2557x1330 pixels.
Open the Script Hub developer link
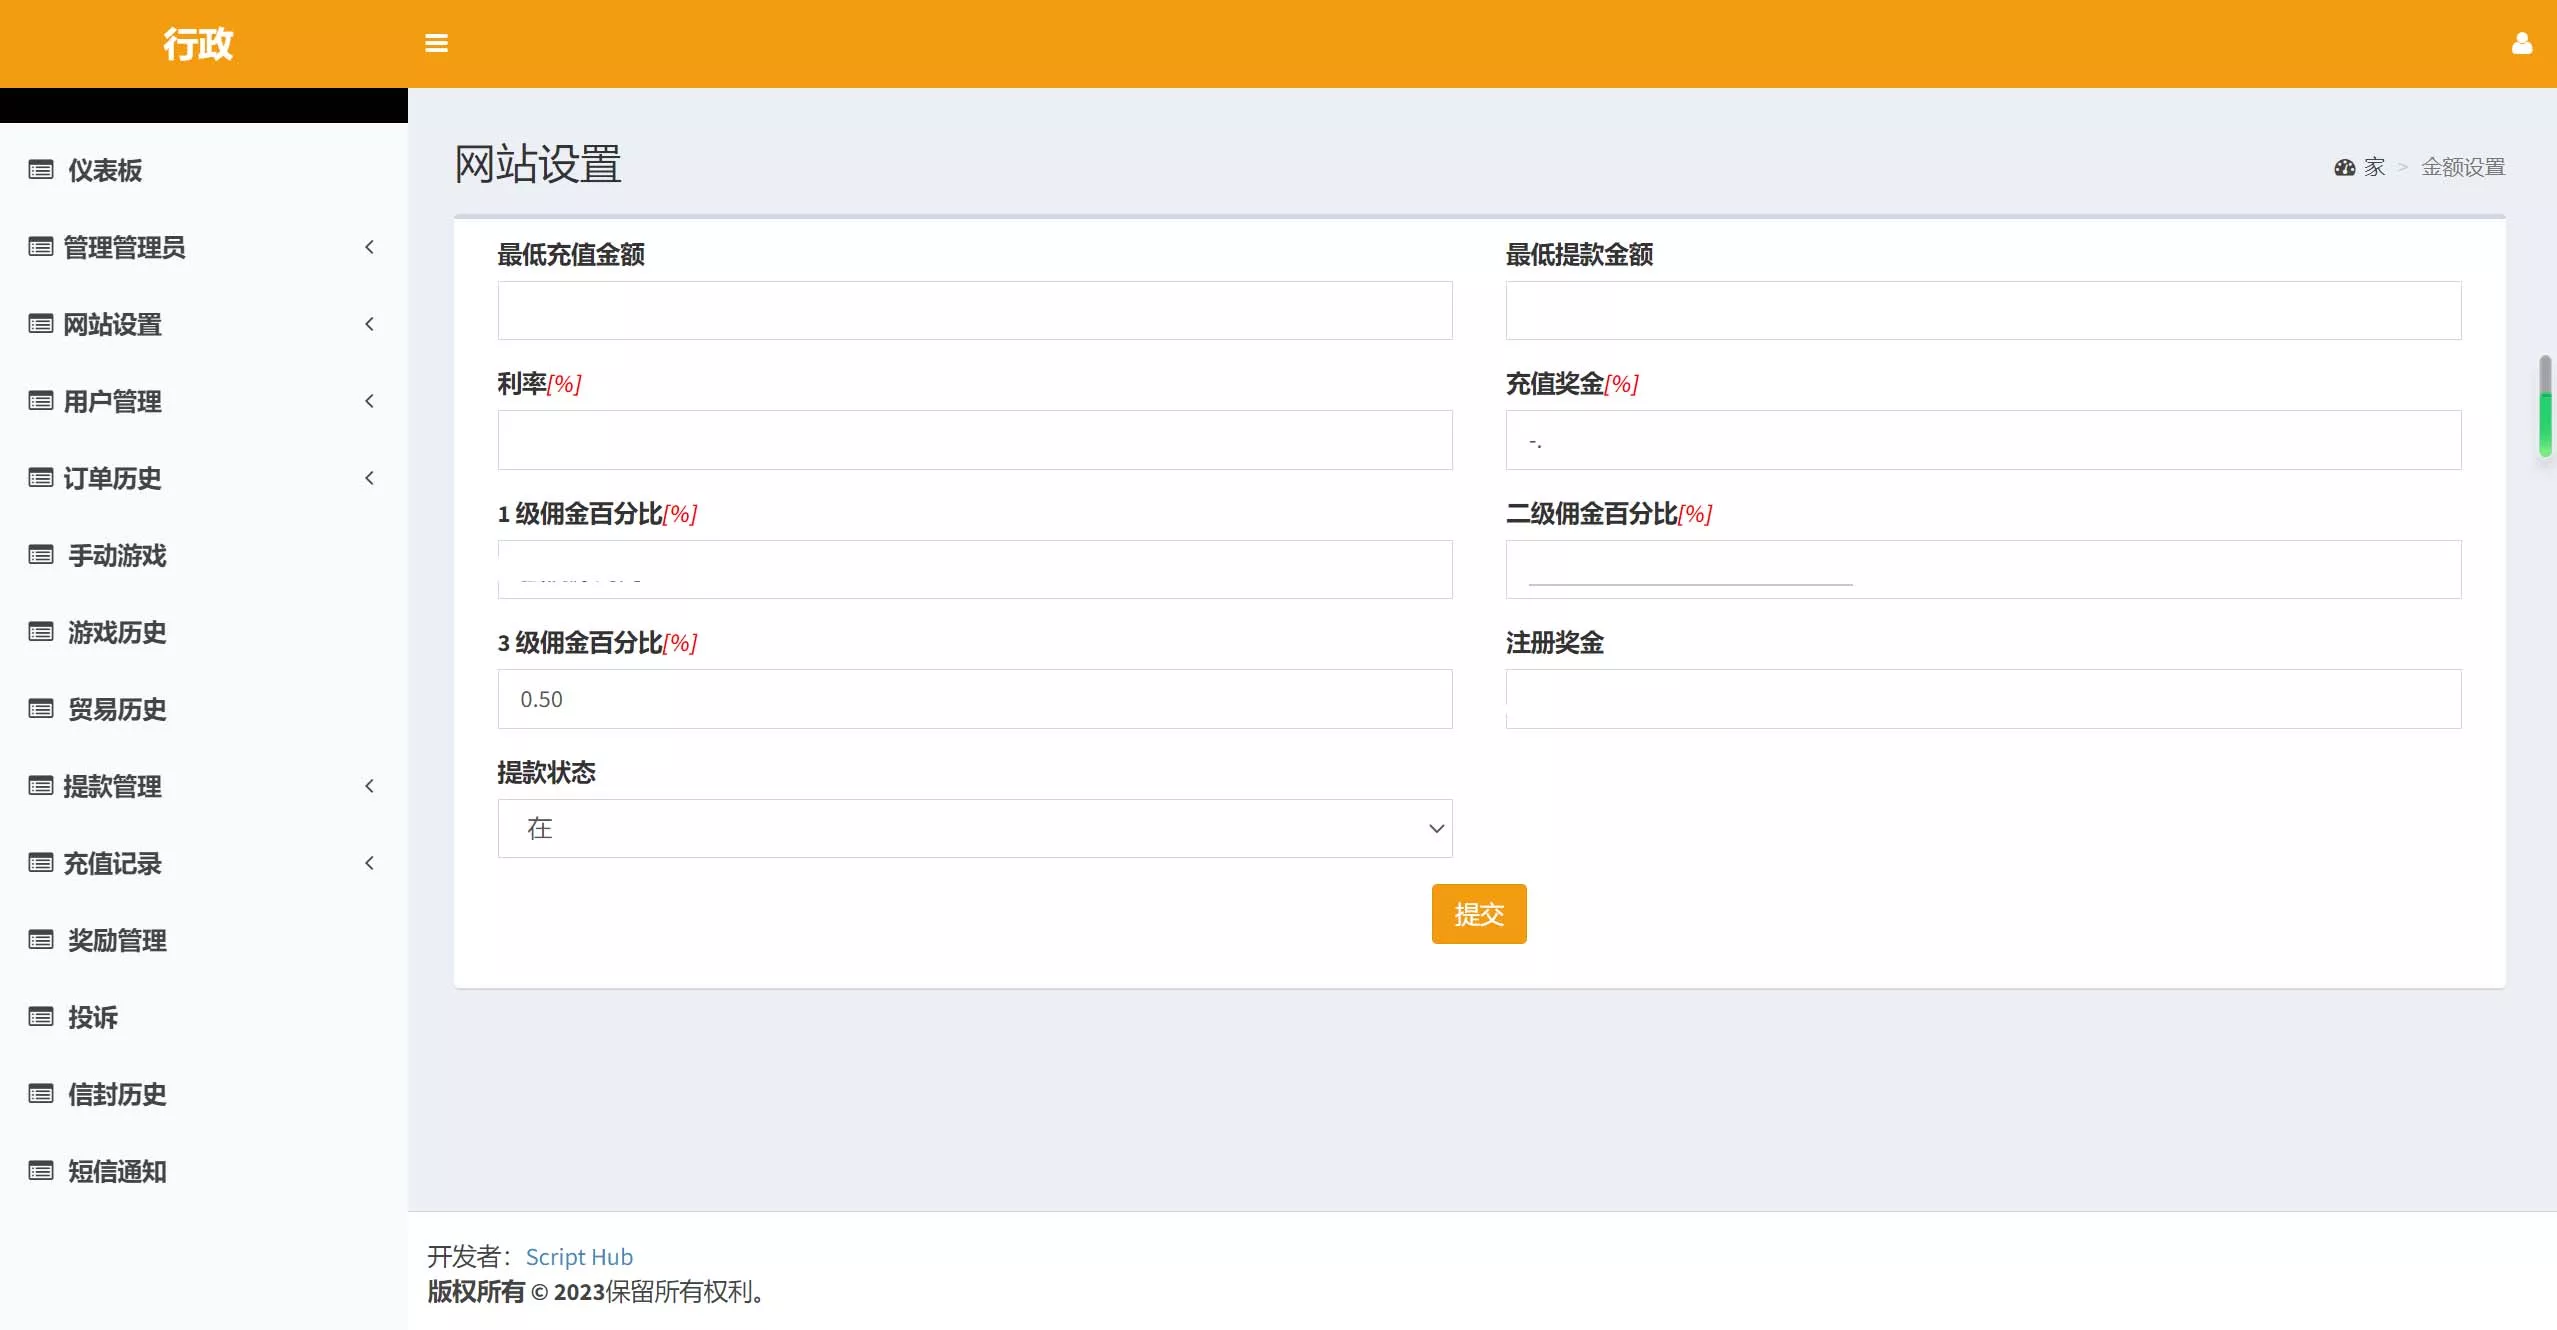click(x=579, y=1256)
